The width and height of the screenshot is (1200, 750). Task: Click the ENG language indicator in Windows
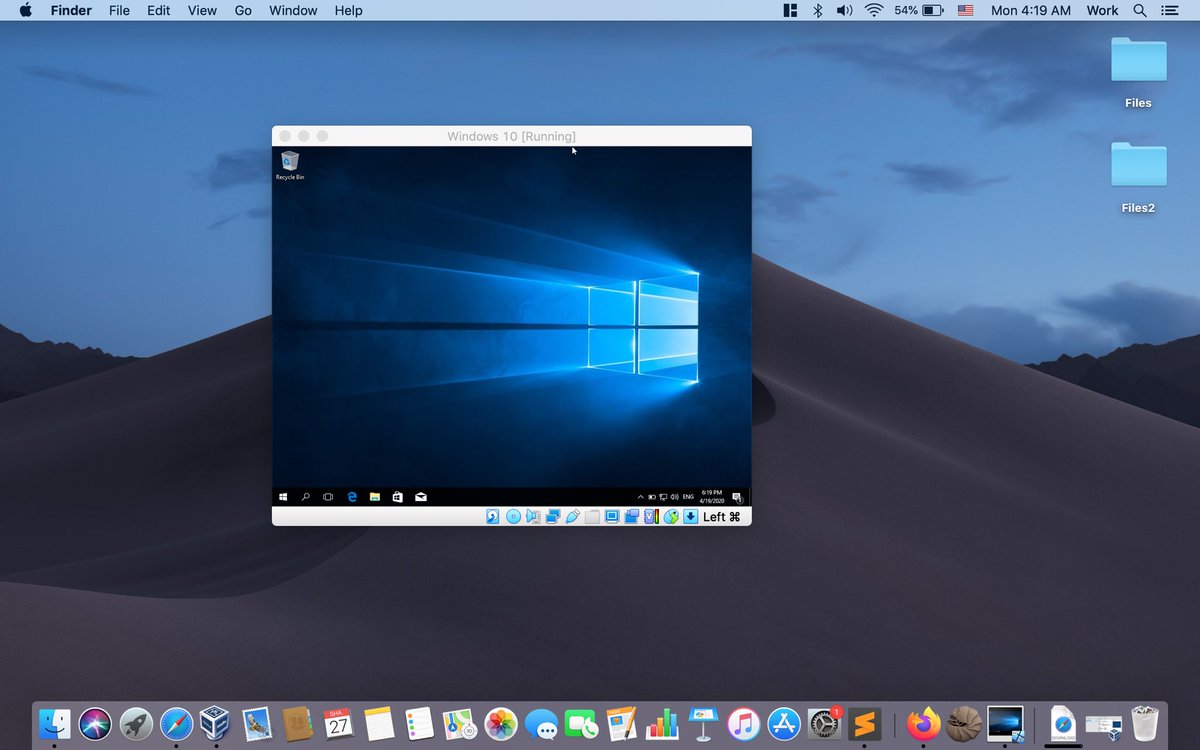point(688,497)
